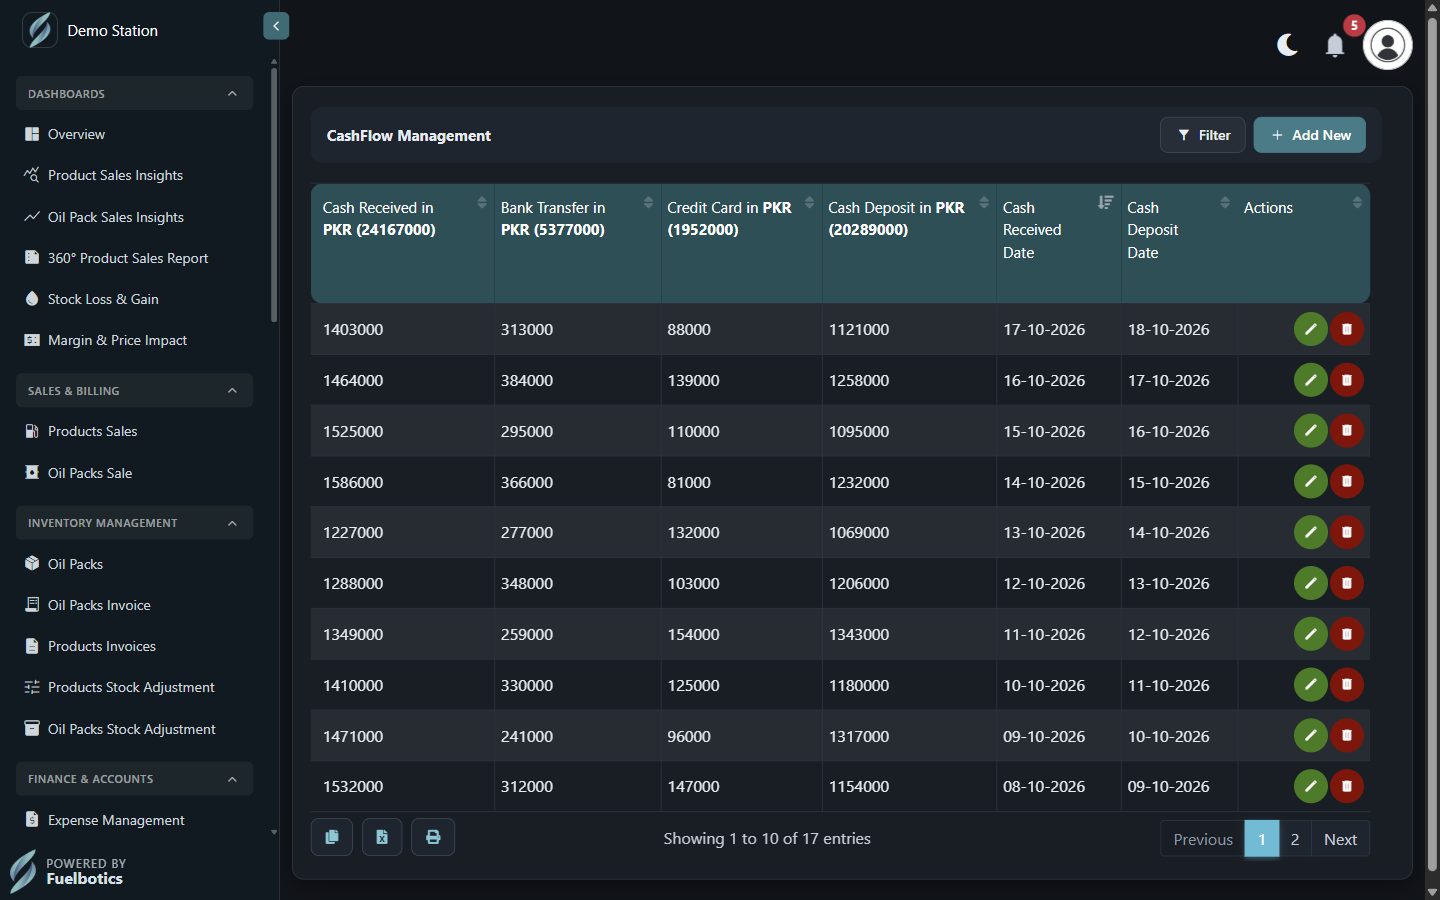
Task: Print the table with printer icon
Action: pyautogui.click(x=433, y=837)
